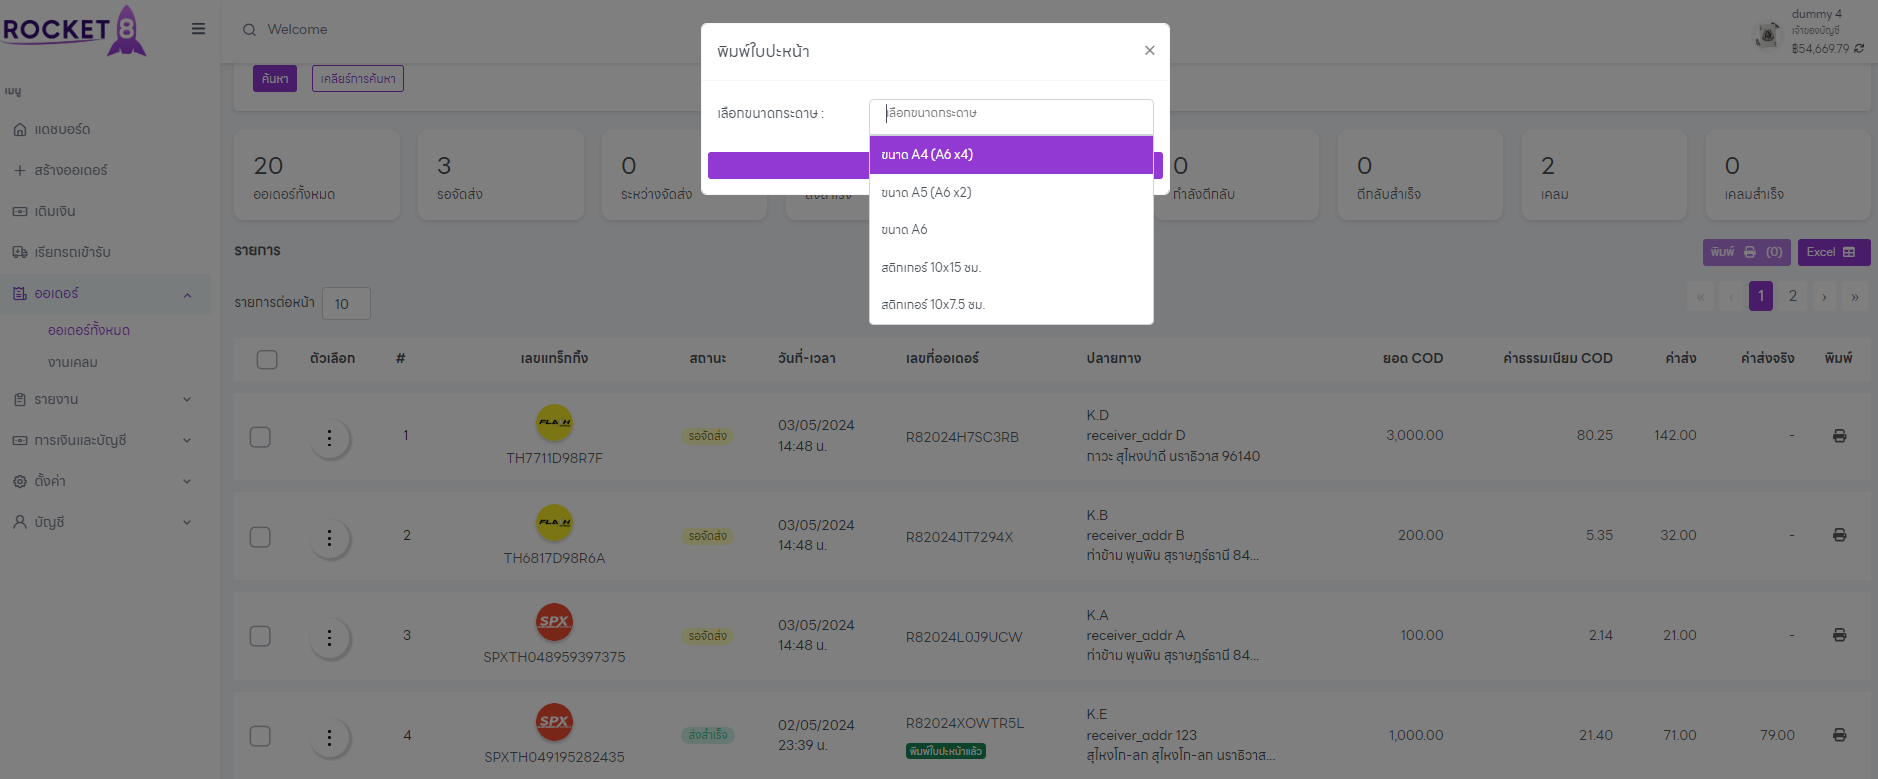Expand the รายงาน sidebar section
Image resolution: width=1878 pixels, height=779 pixels.
(x=105, y=399)
